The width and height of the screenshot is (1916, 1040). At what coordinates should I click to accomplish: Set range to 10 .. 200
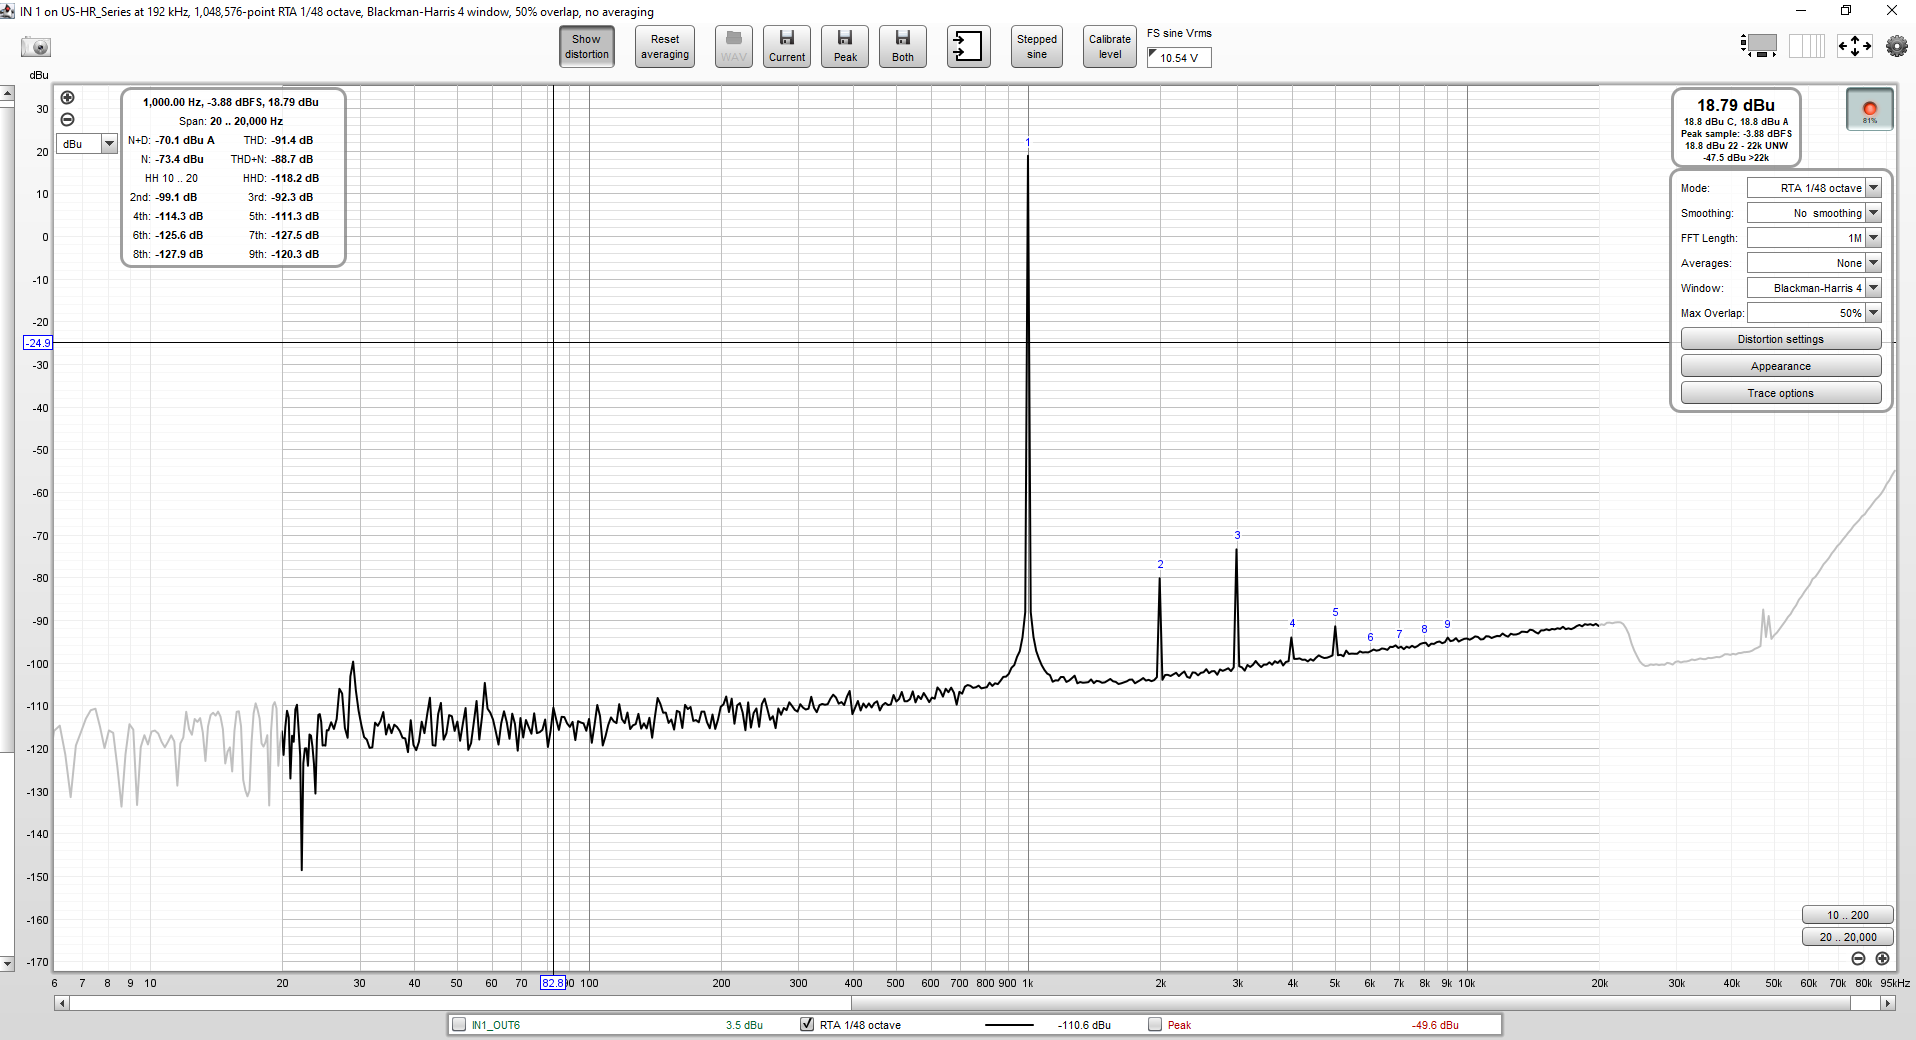[1847, 915]
